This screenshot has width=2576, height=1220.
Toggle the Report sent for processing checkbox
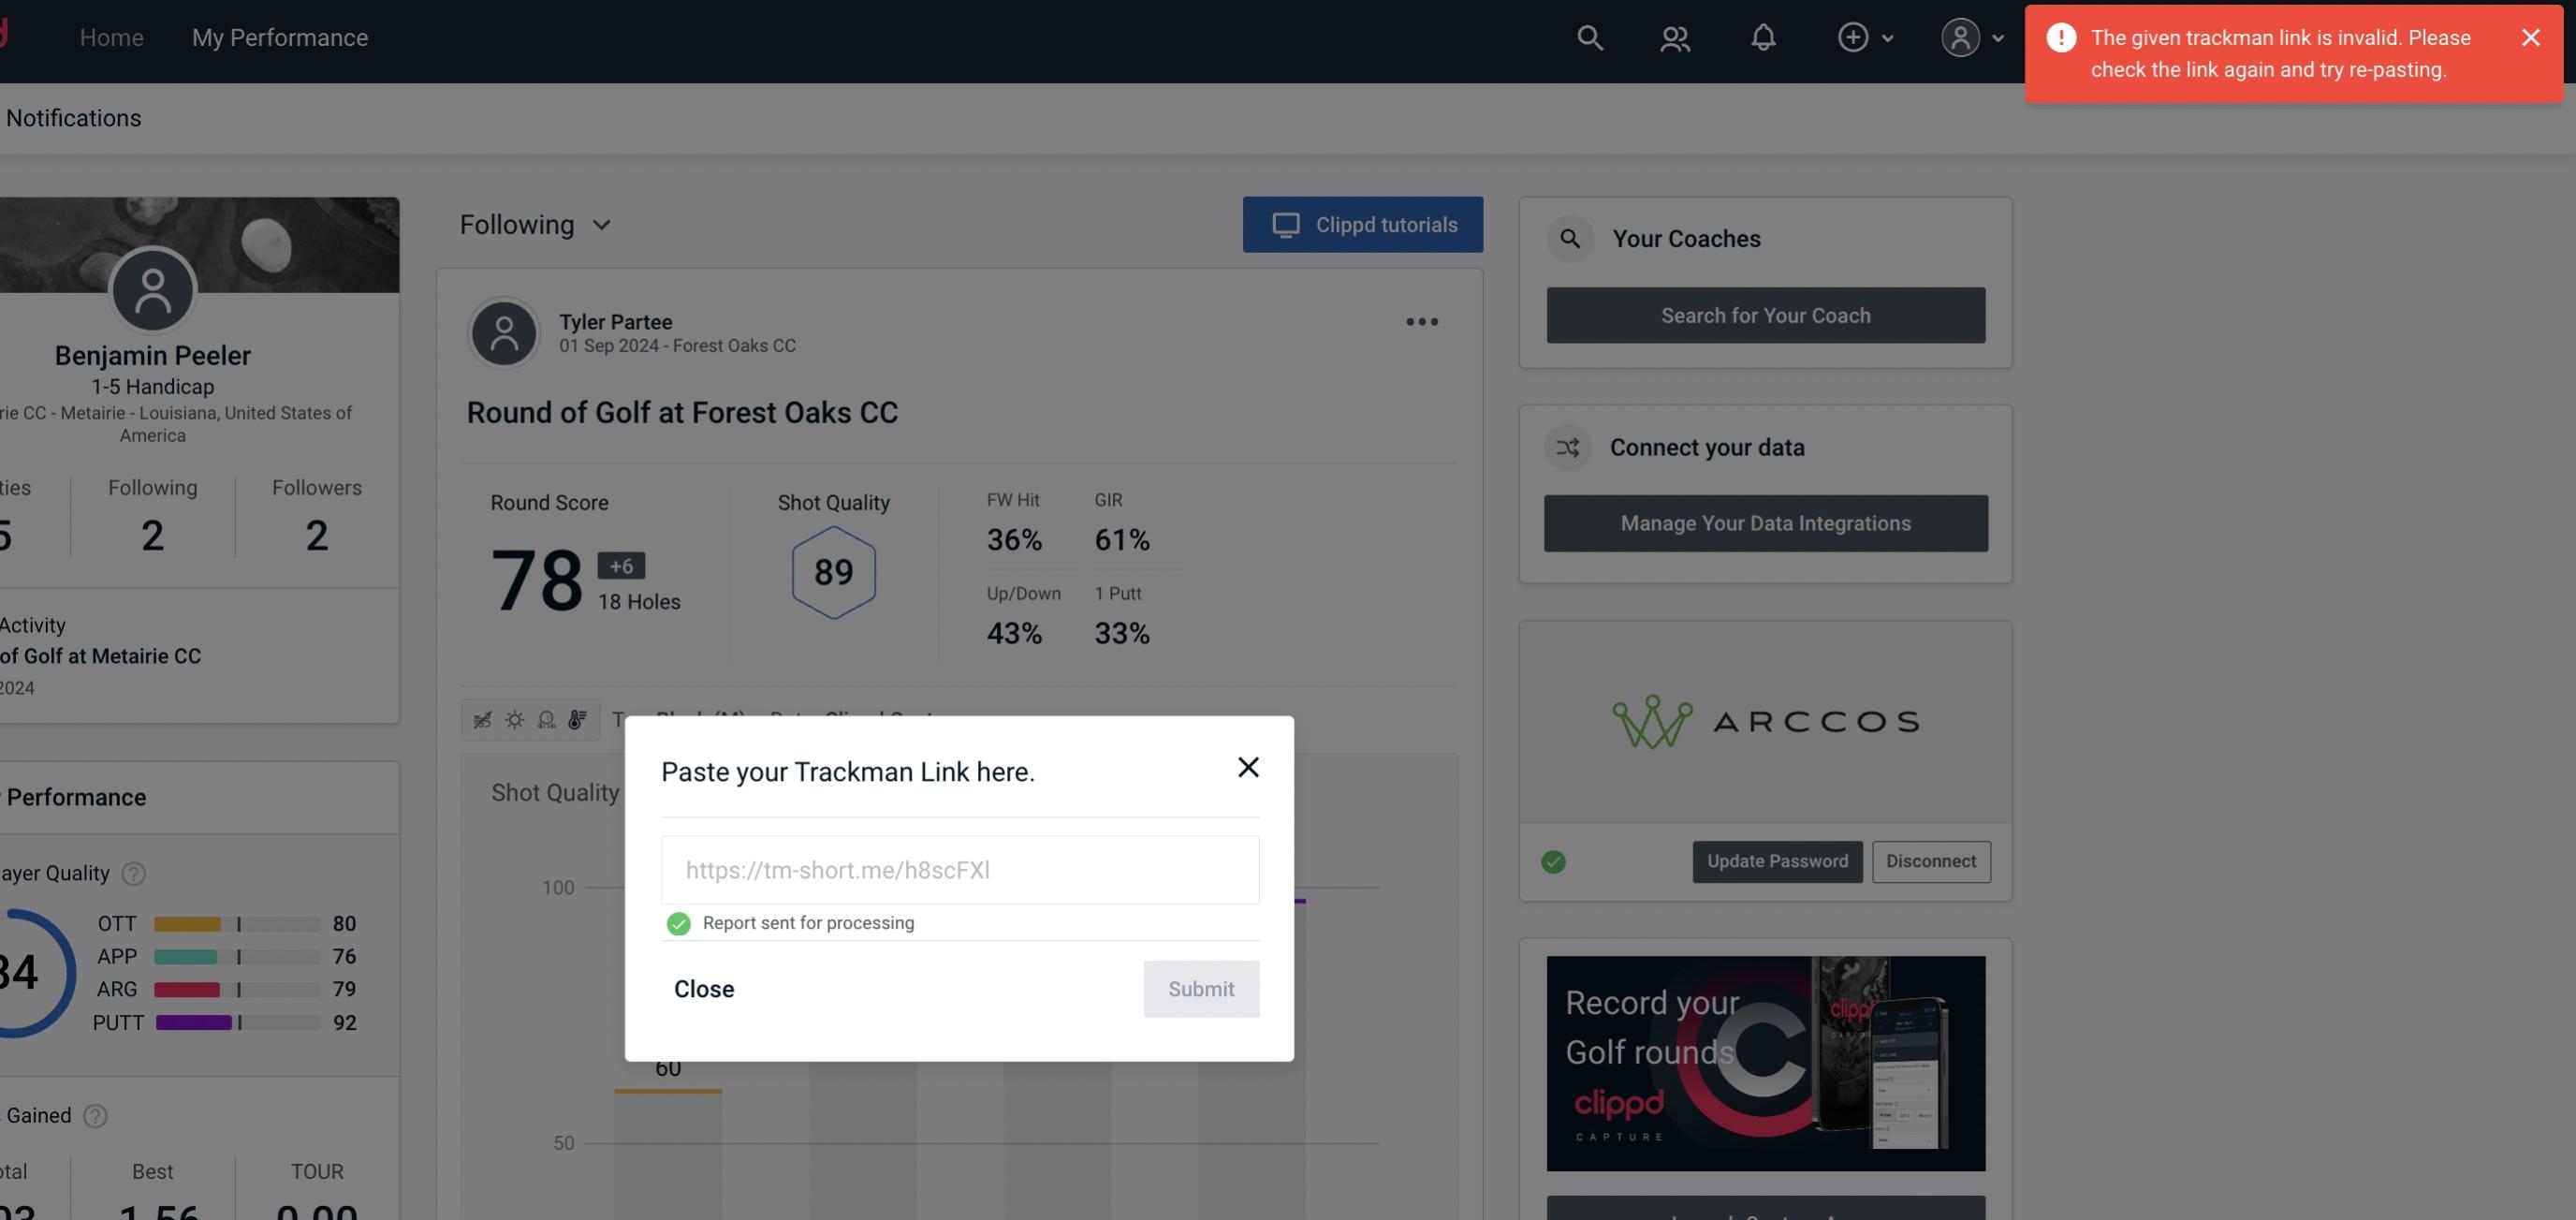pyautogui.click(x=675, y=922)
